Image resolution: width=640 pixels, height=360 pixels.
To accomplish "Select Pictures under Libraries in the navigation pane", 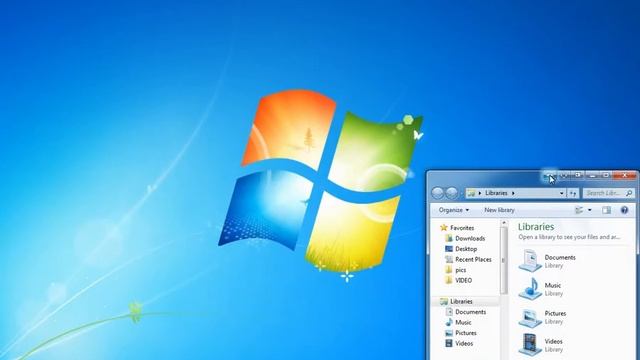I will pos(460,333).
